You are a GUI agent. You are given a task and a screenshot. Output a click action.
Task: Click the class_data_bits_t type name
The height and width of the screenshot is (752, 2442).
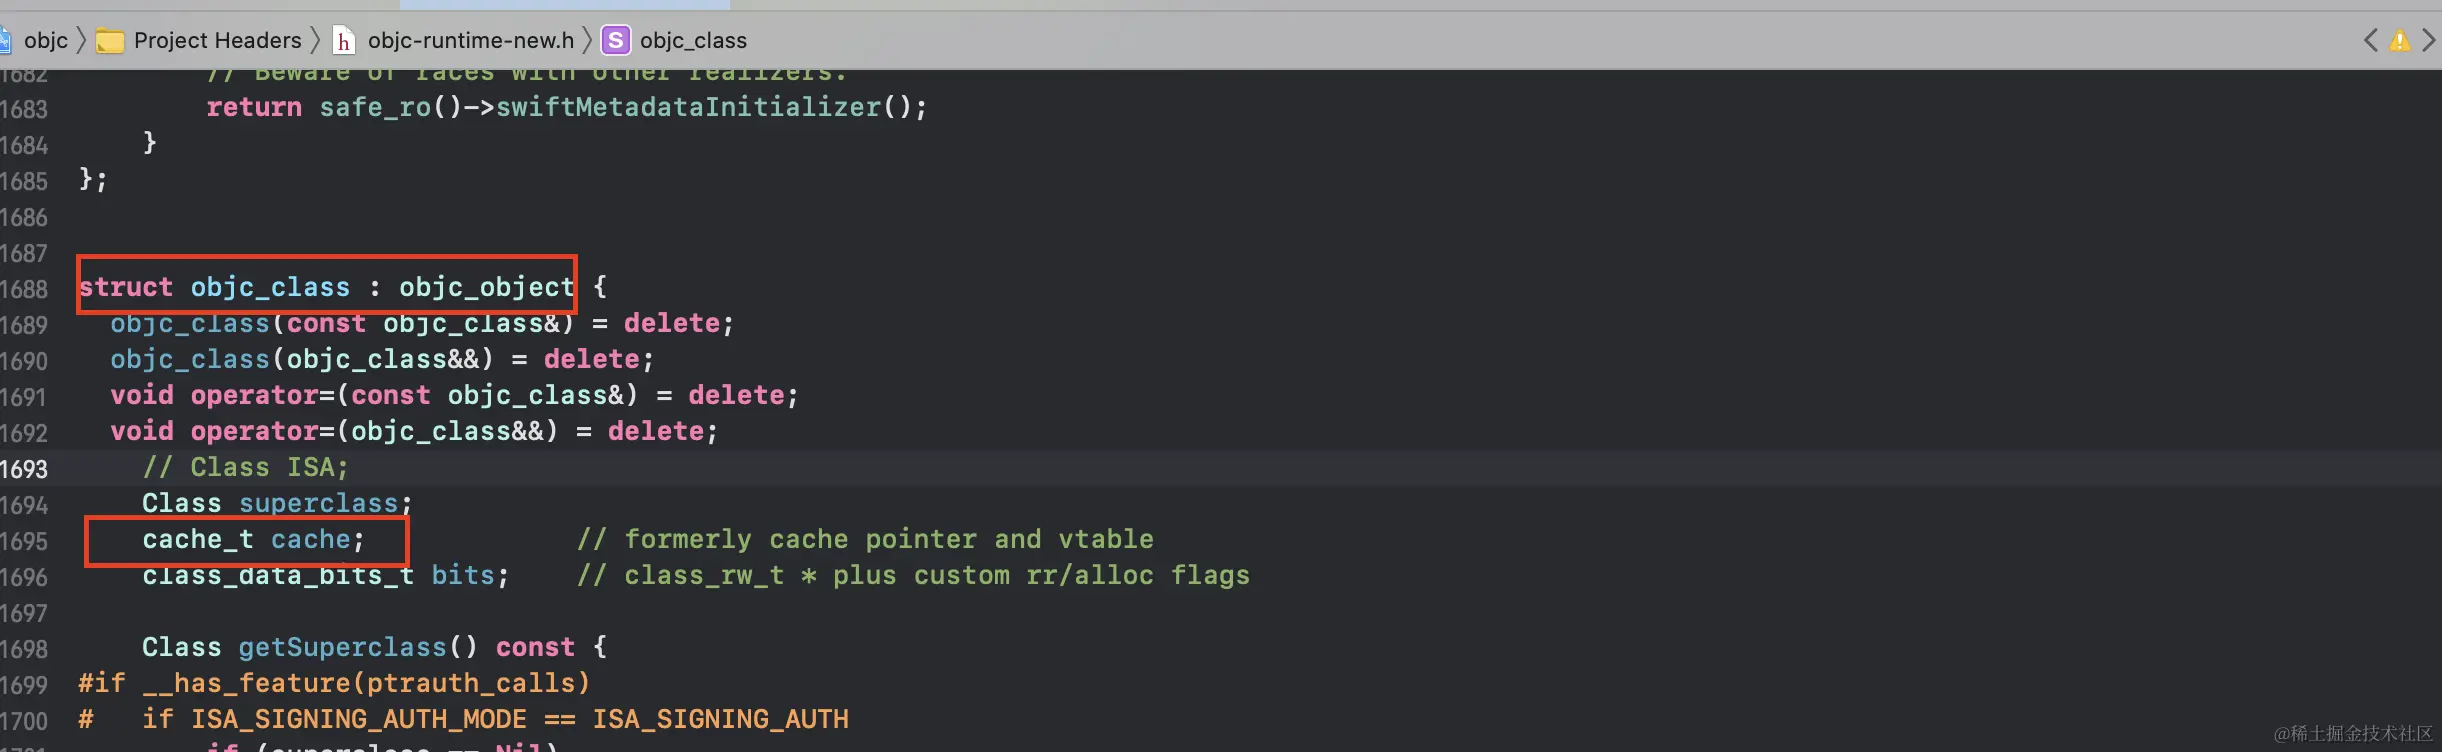[x=277, y=576]
